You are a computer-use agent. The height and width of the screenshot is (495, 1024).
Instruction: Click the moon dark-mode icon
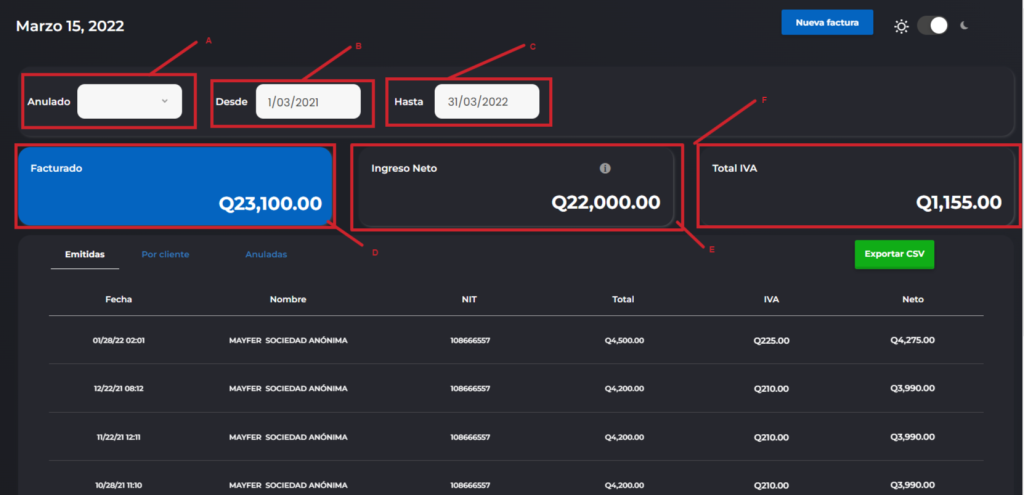click(x=965, y=26)
